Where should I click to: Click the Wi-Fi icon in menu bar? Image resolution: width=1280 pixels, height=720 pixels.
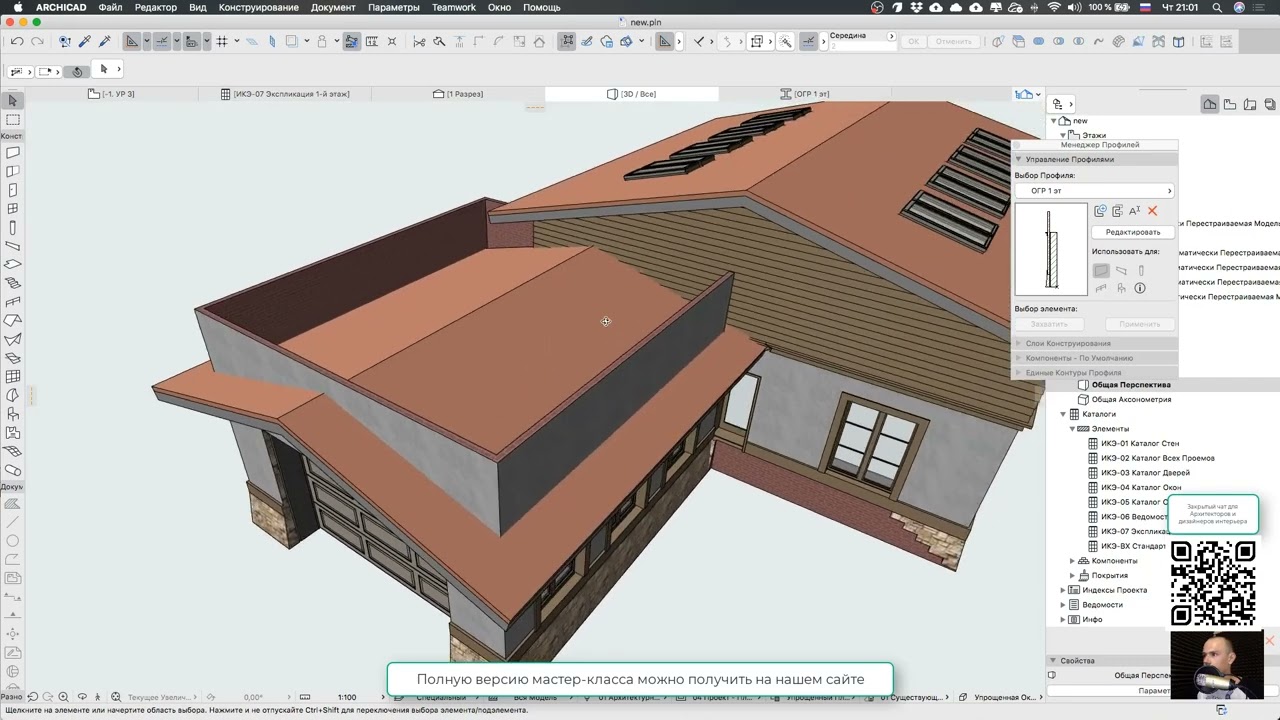pos(1054,7)
